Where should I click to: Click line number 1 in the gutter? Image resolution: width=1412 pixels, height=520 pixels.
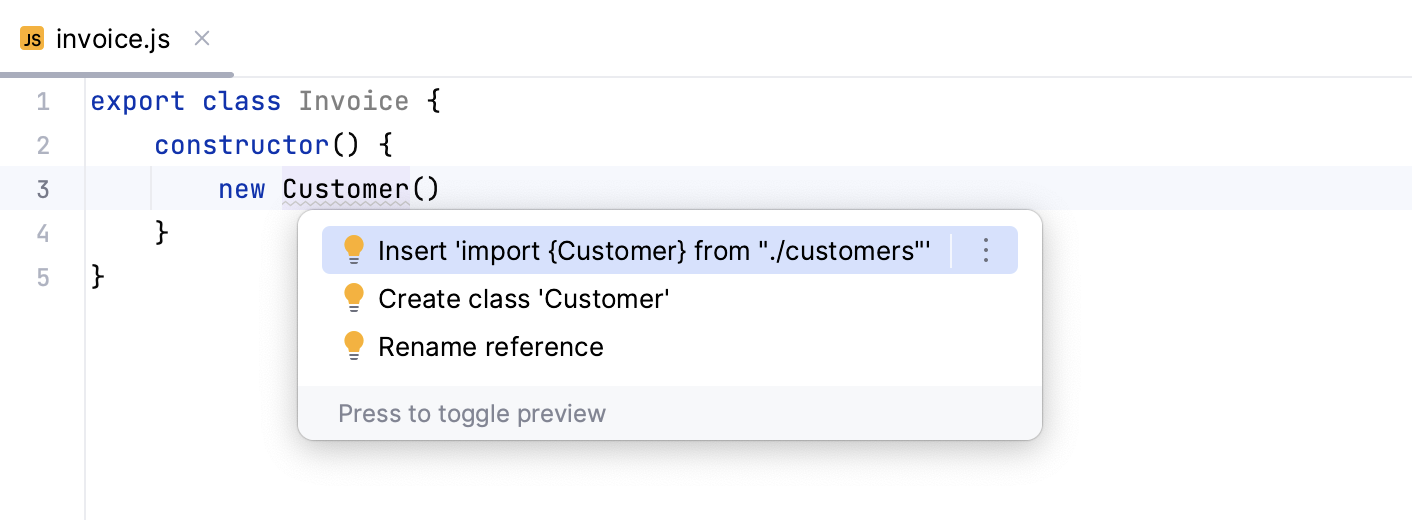pyautogui.click(x=42, y=102)
